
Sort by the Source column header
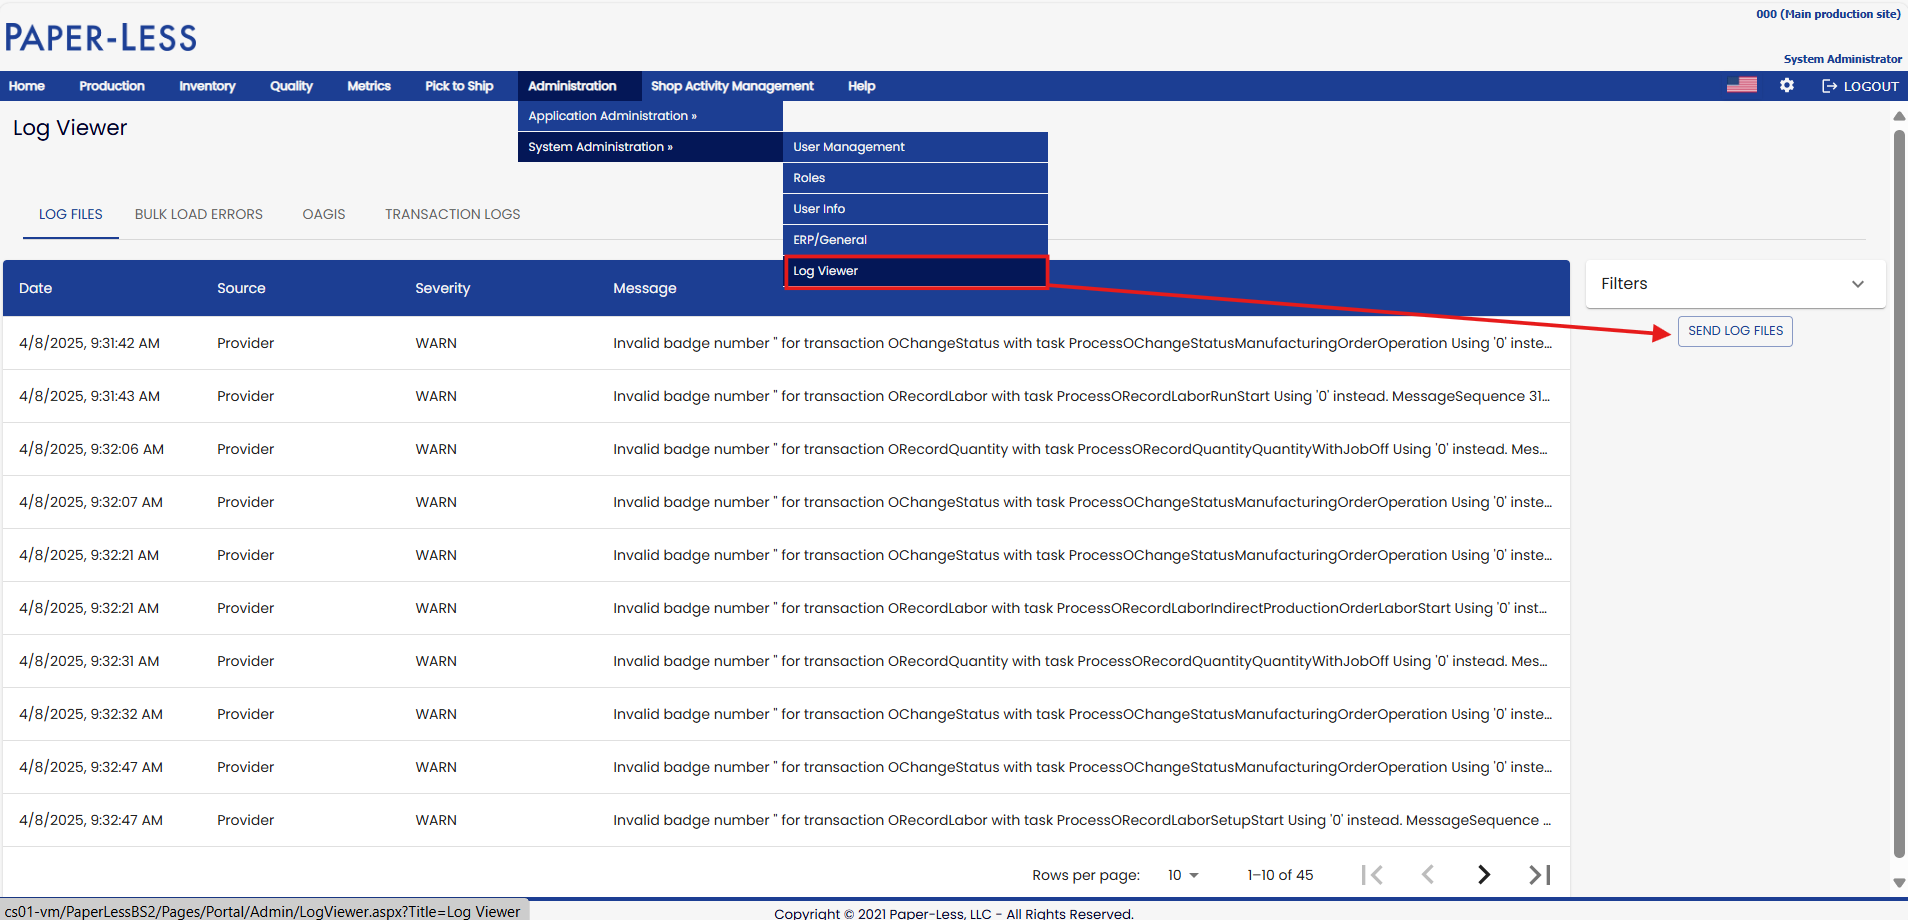[x=241, y=288]
